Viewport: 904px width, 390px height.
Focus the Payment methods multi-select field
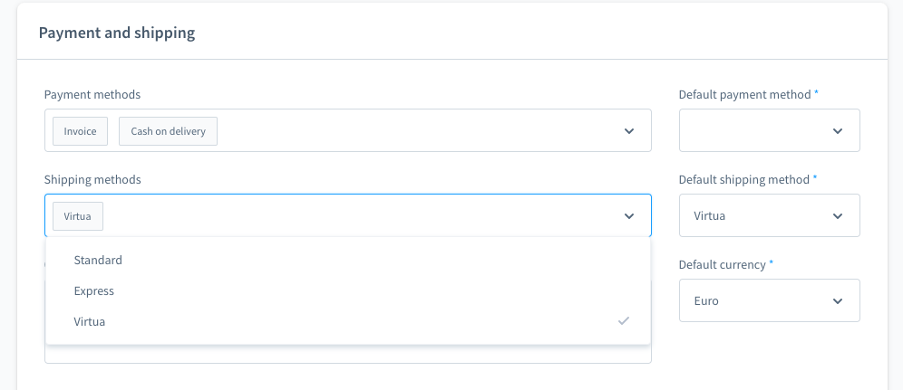pos(348,130)
